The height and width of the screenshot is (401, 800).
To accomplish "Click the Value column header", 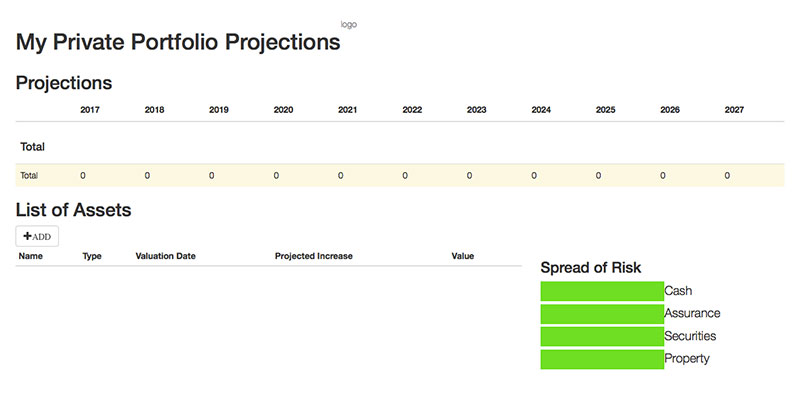I will [463, 256].
